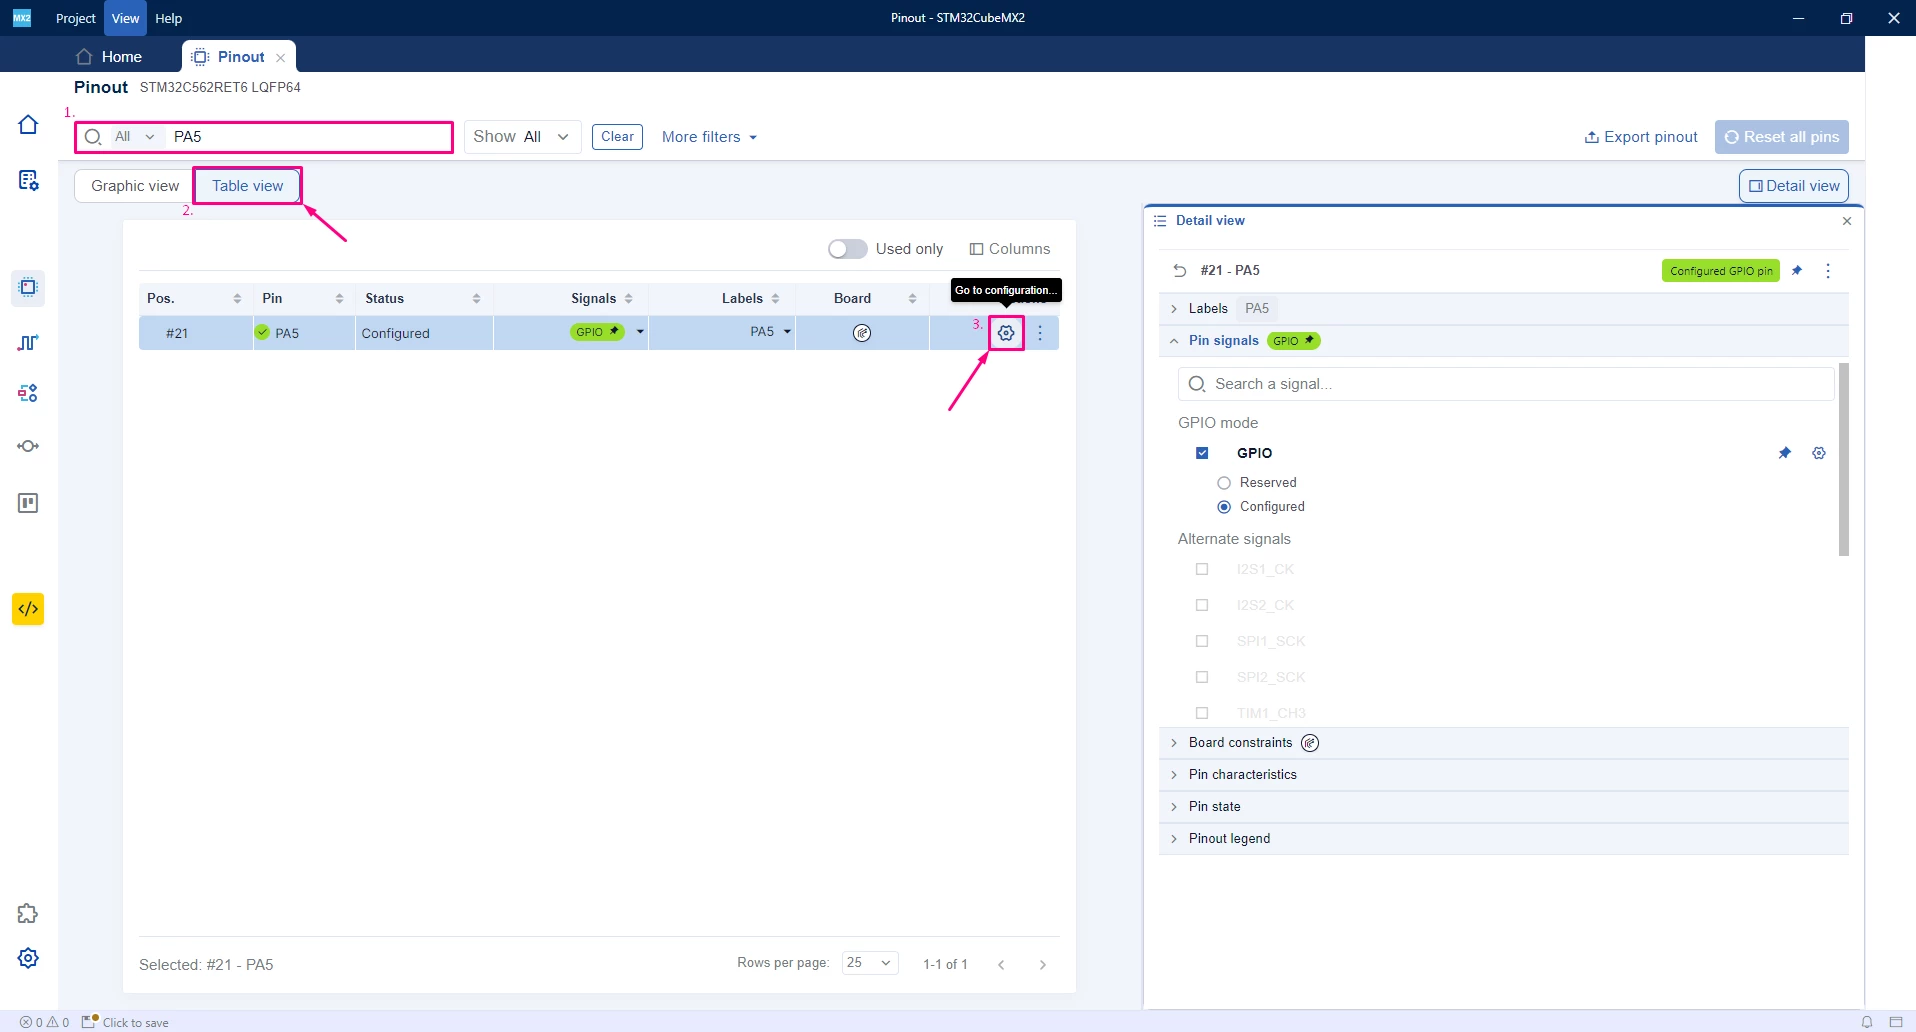This screenshot has height=1032, width=1916.
Task: Switch to Graphic view
Action: click(x=135, y=186)
